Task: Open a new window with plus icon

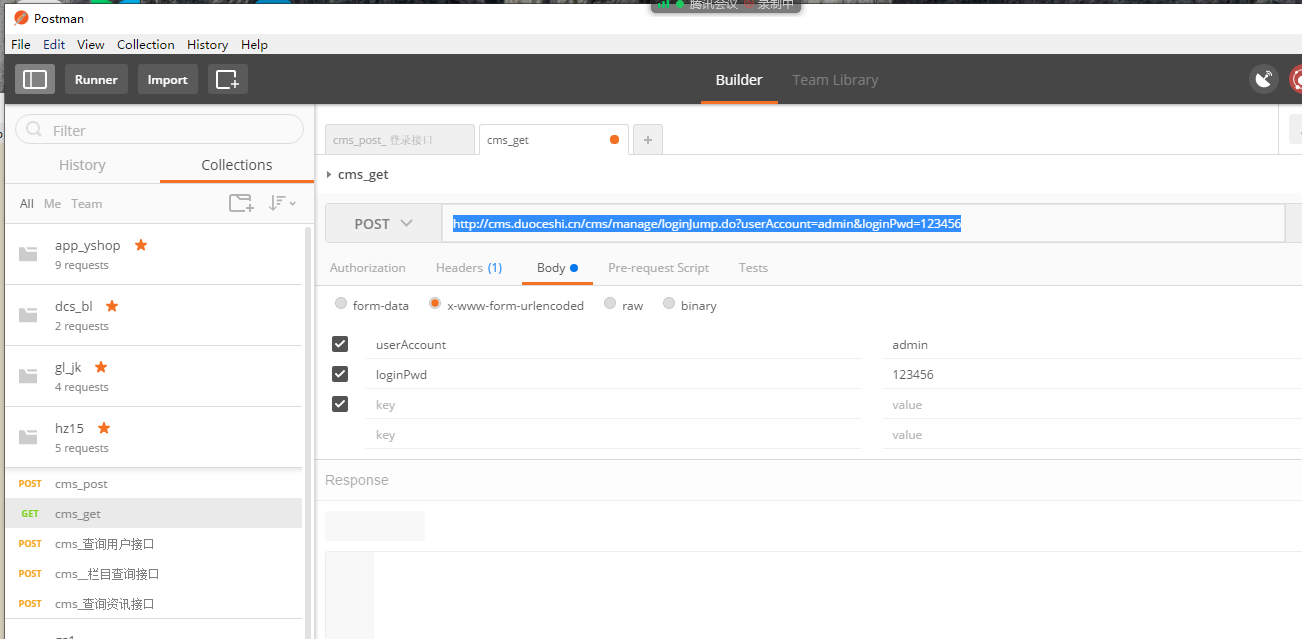Action: (x=228, y=79)
